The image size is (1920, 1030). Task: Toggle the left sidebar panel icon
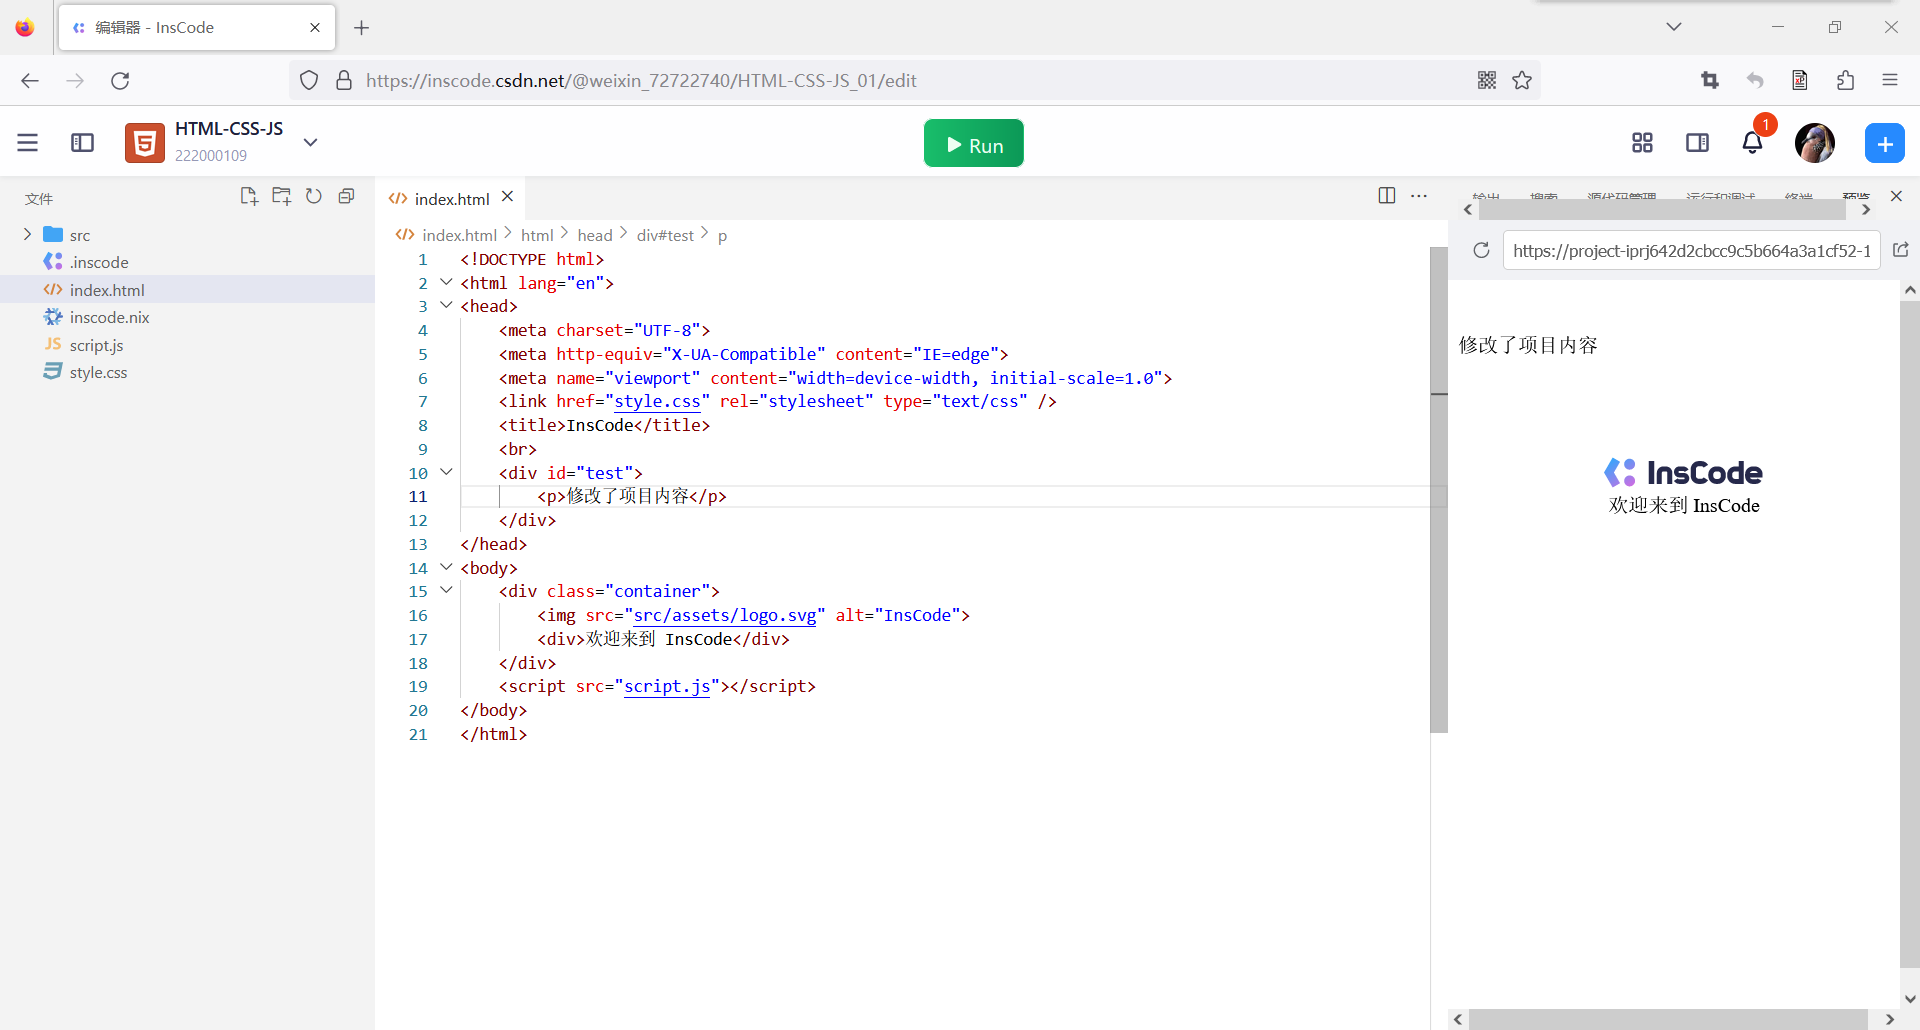82,143
